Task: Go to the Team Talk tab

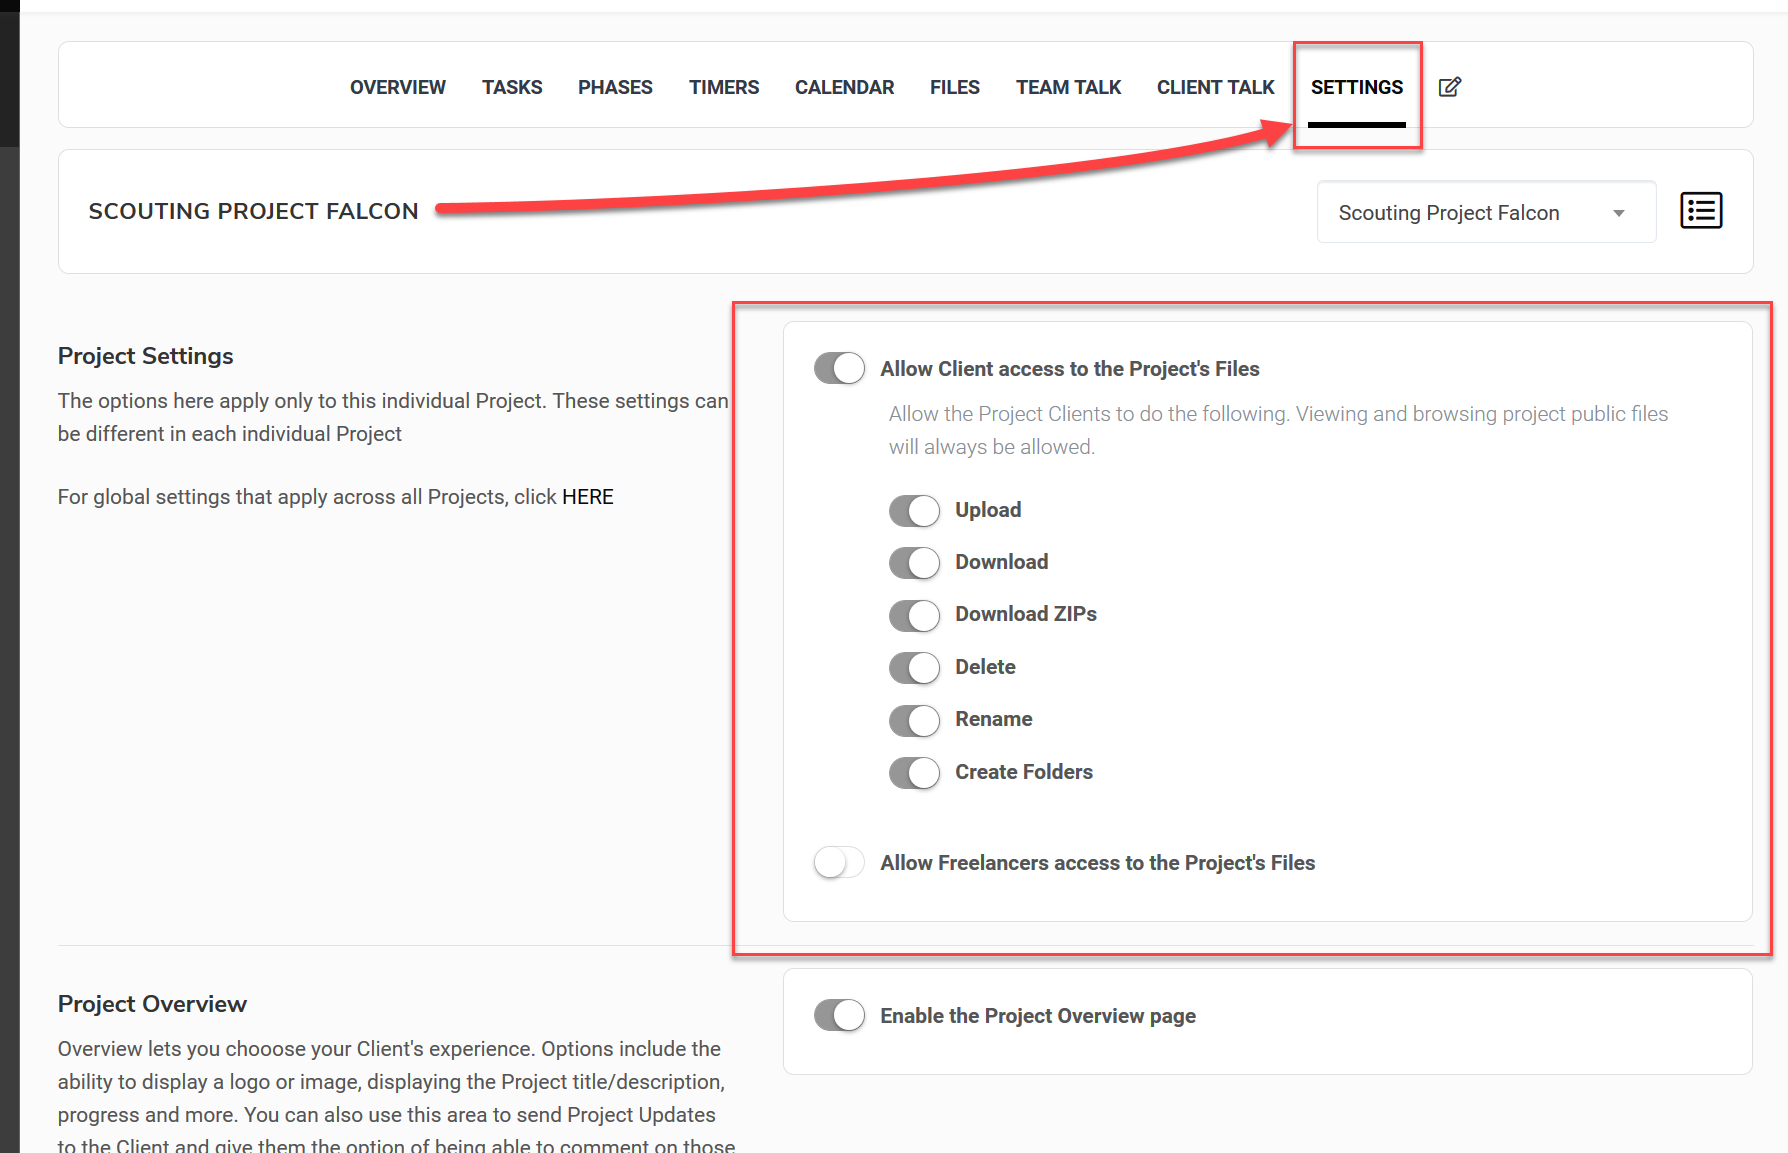Action: click(x=1068, y=87)
